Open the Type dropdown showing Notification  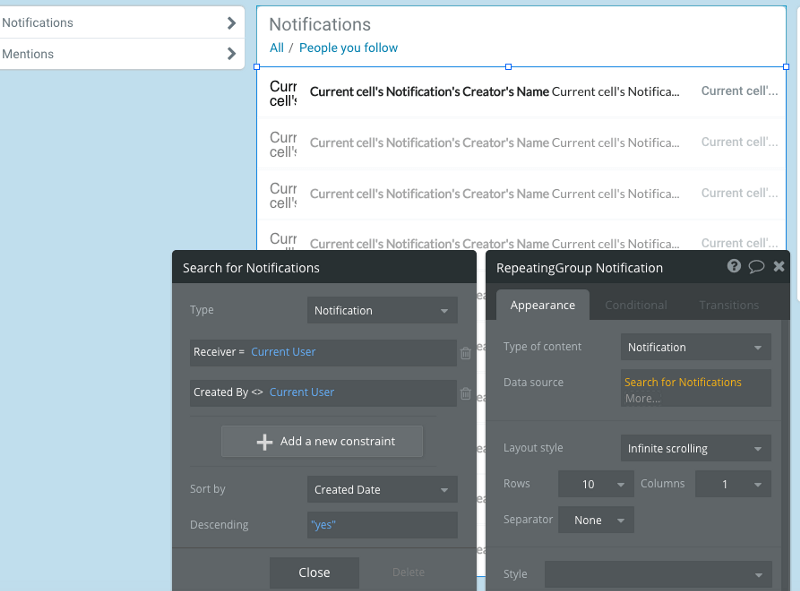point(382,310)
